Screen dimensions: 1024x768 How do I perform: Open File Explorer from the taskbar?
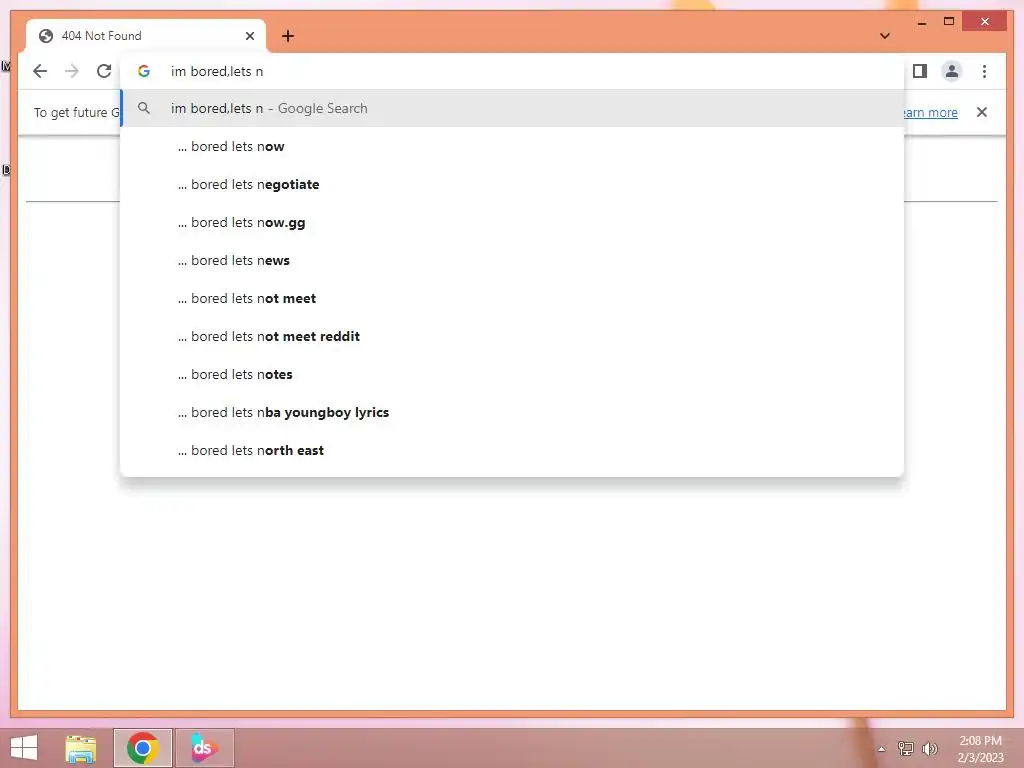click(x=81, y=748)
